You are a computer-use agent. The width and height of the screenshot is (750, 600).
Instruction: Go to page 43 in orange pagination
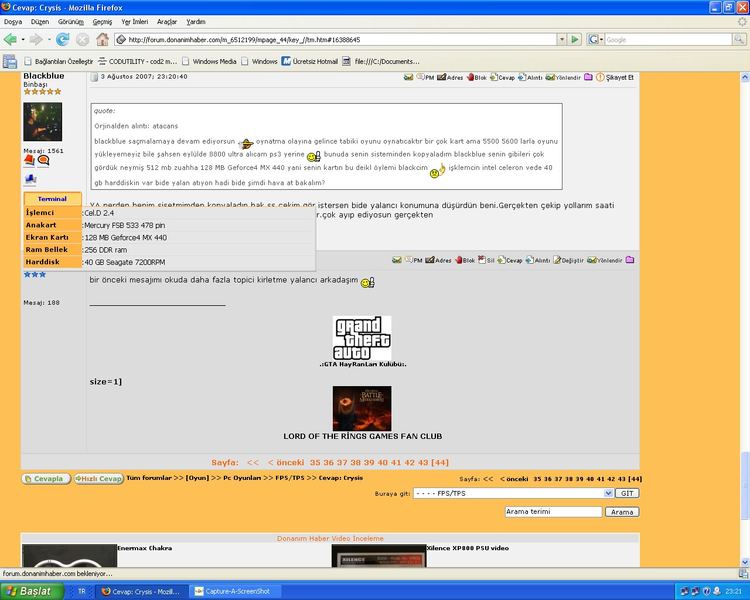click(423, 463)
